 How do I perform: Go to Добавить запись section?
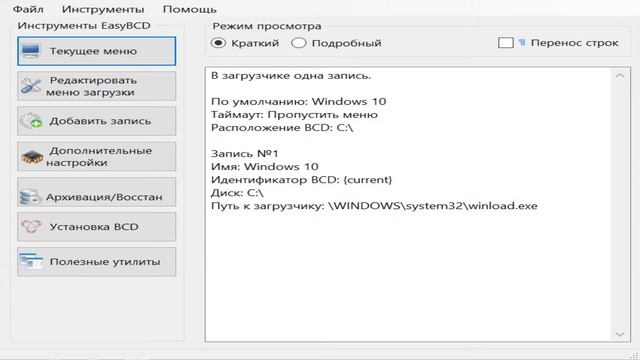coord(97,121)
